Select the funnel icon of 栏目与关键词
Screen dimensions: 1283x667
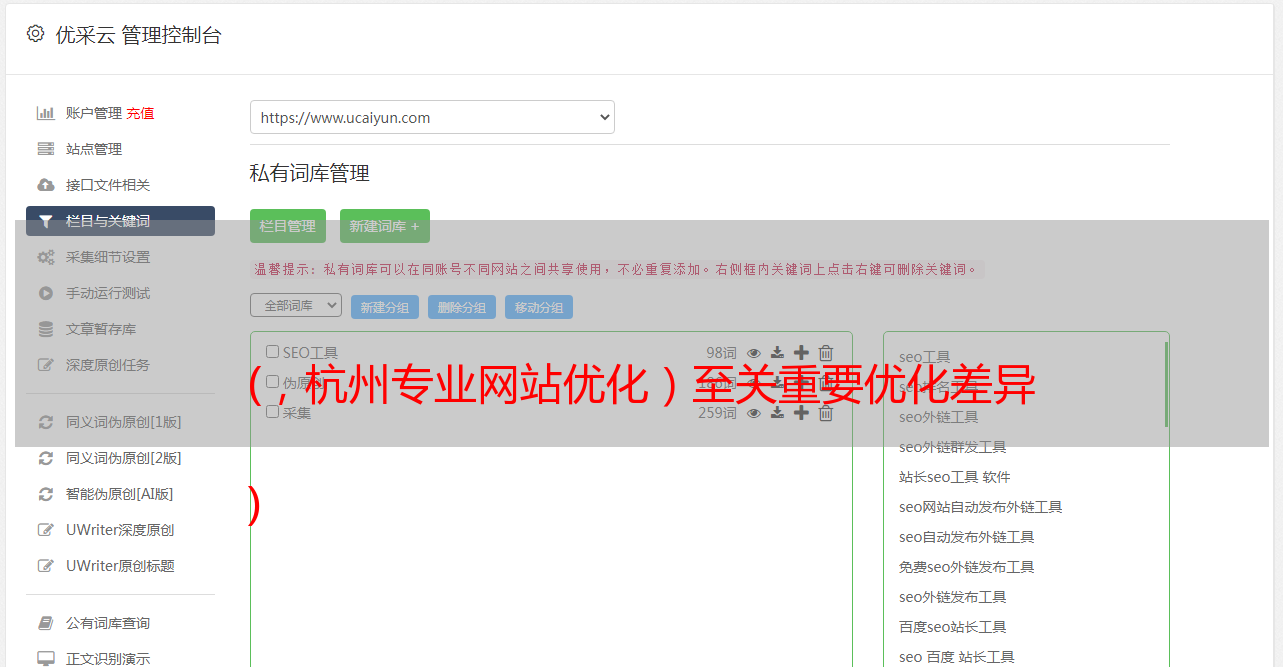tap(45, 221)
